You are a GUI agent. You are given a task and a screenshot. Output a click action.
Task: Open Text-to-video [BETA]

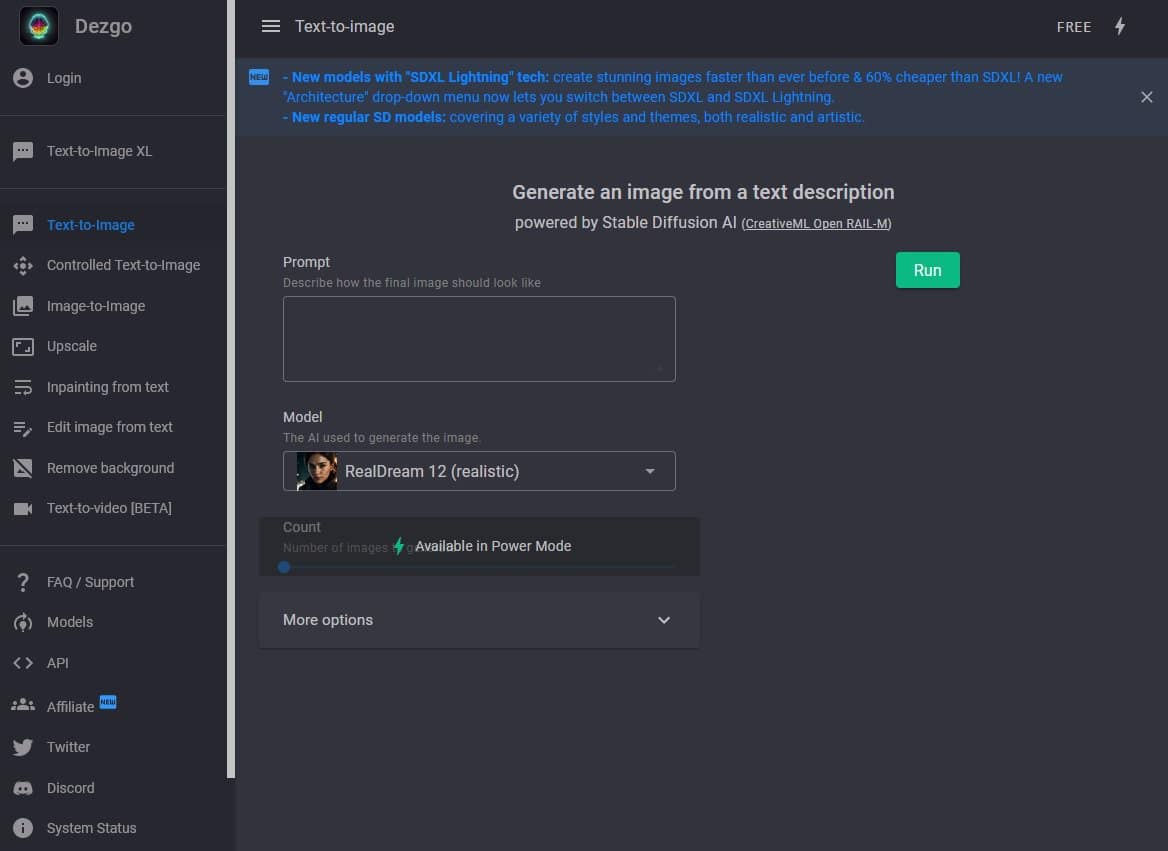[x=110, y=508]
